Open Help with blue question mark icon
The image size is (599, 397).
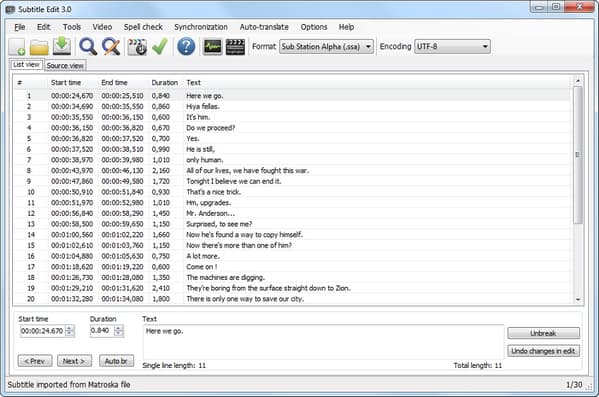(x=186, y=47)
